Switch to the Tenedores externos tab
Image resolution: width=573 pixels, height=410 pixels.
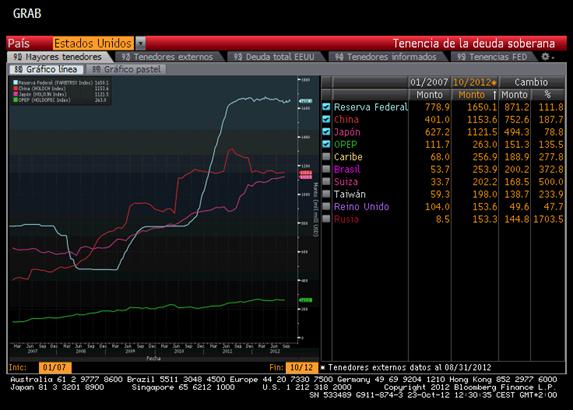click(x=168, y=57)
